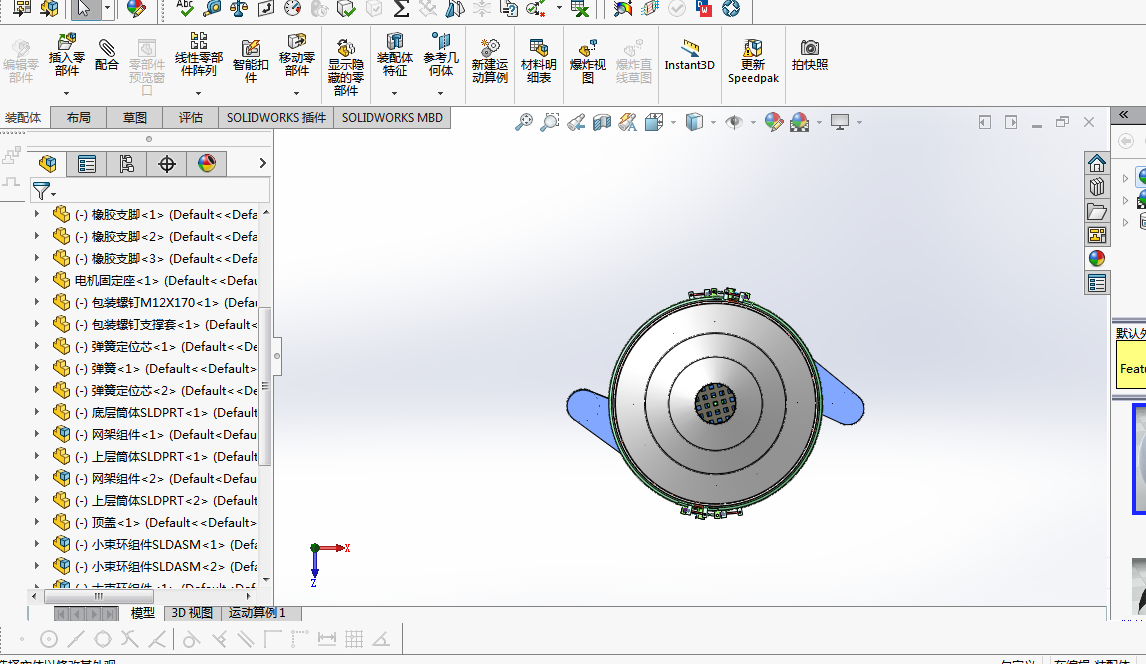Create New Motion Study (新建运动算例)
1146x664 pixels.
(490, 61)
